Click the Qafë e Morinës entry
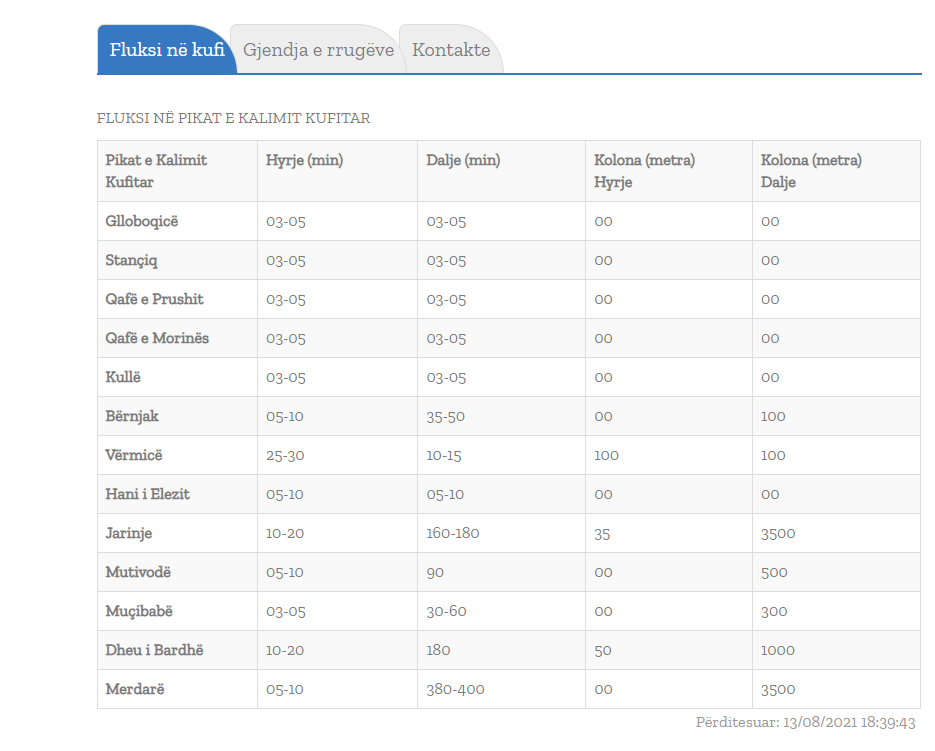Image resolution: width=935 pixels, height=751 pixels. pos(157,338)
